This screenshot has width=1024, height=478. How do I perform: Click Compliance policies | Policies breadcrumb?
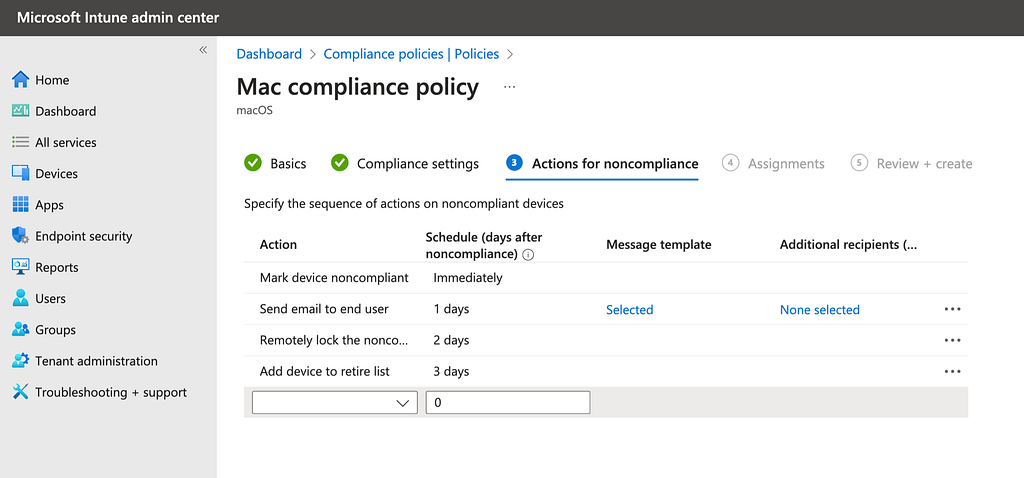pyautogui.click(x=411, y=54)
